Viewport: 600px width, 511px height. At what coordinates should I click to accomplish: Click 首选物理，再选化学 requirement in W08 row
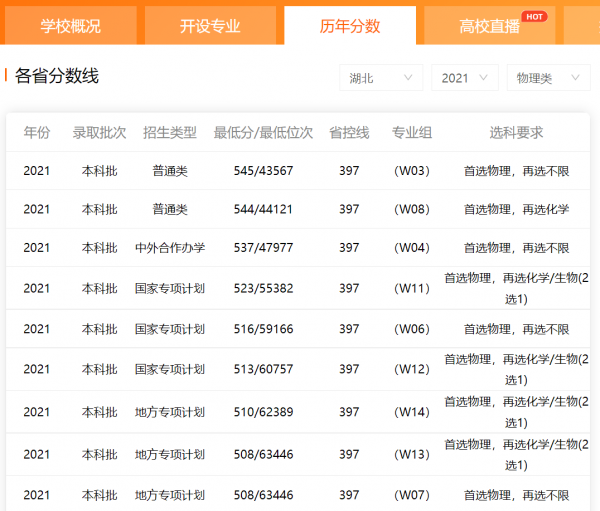point(517,209)
